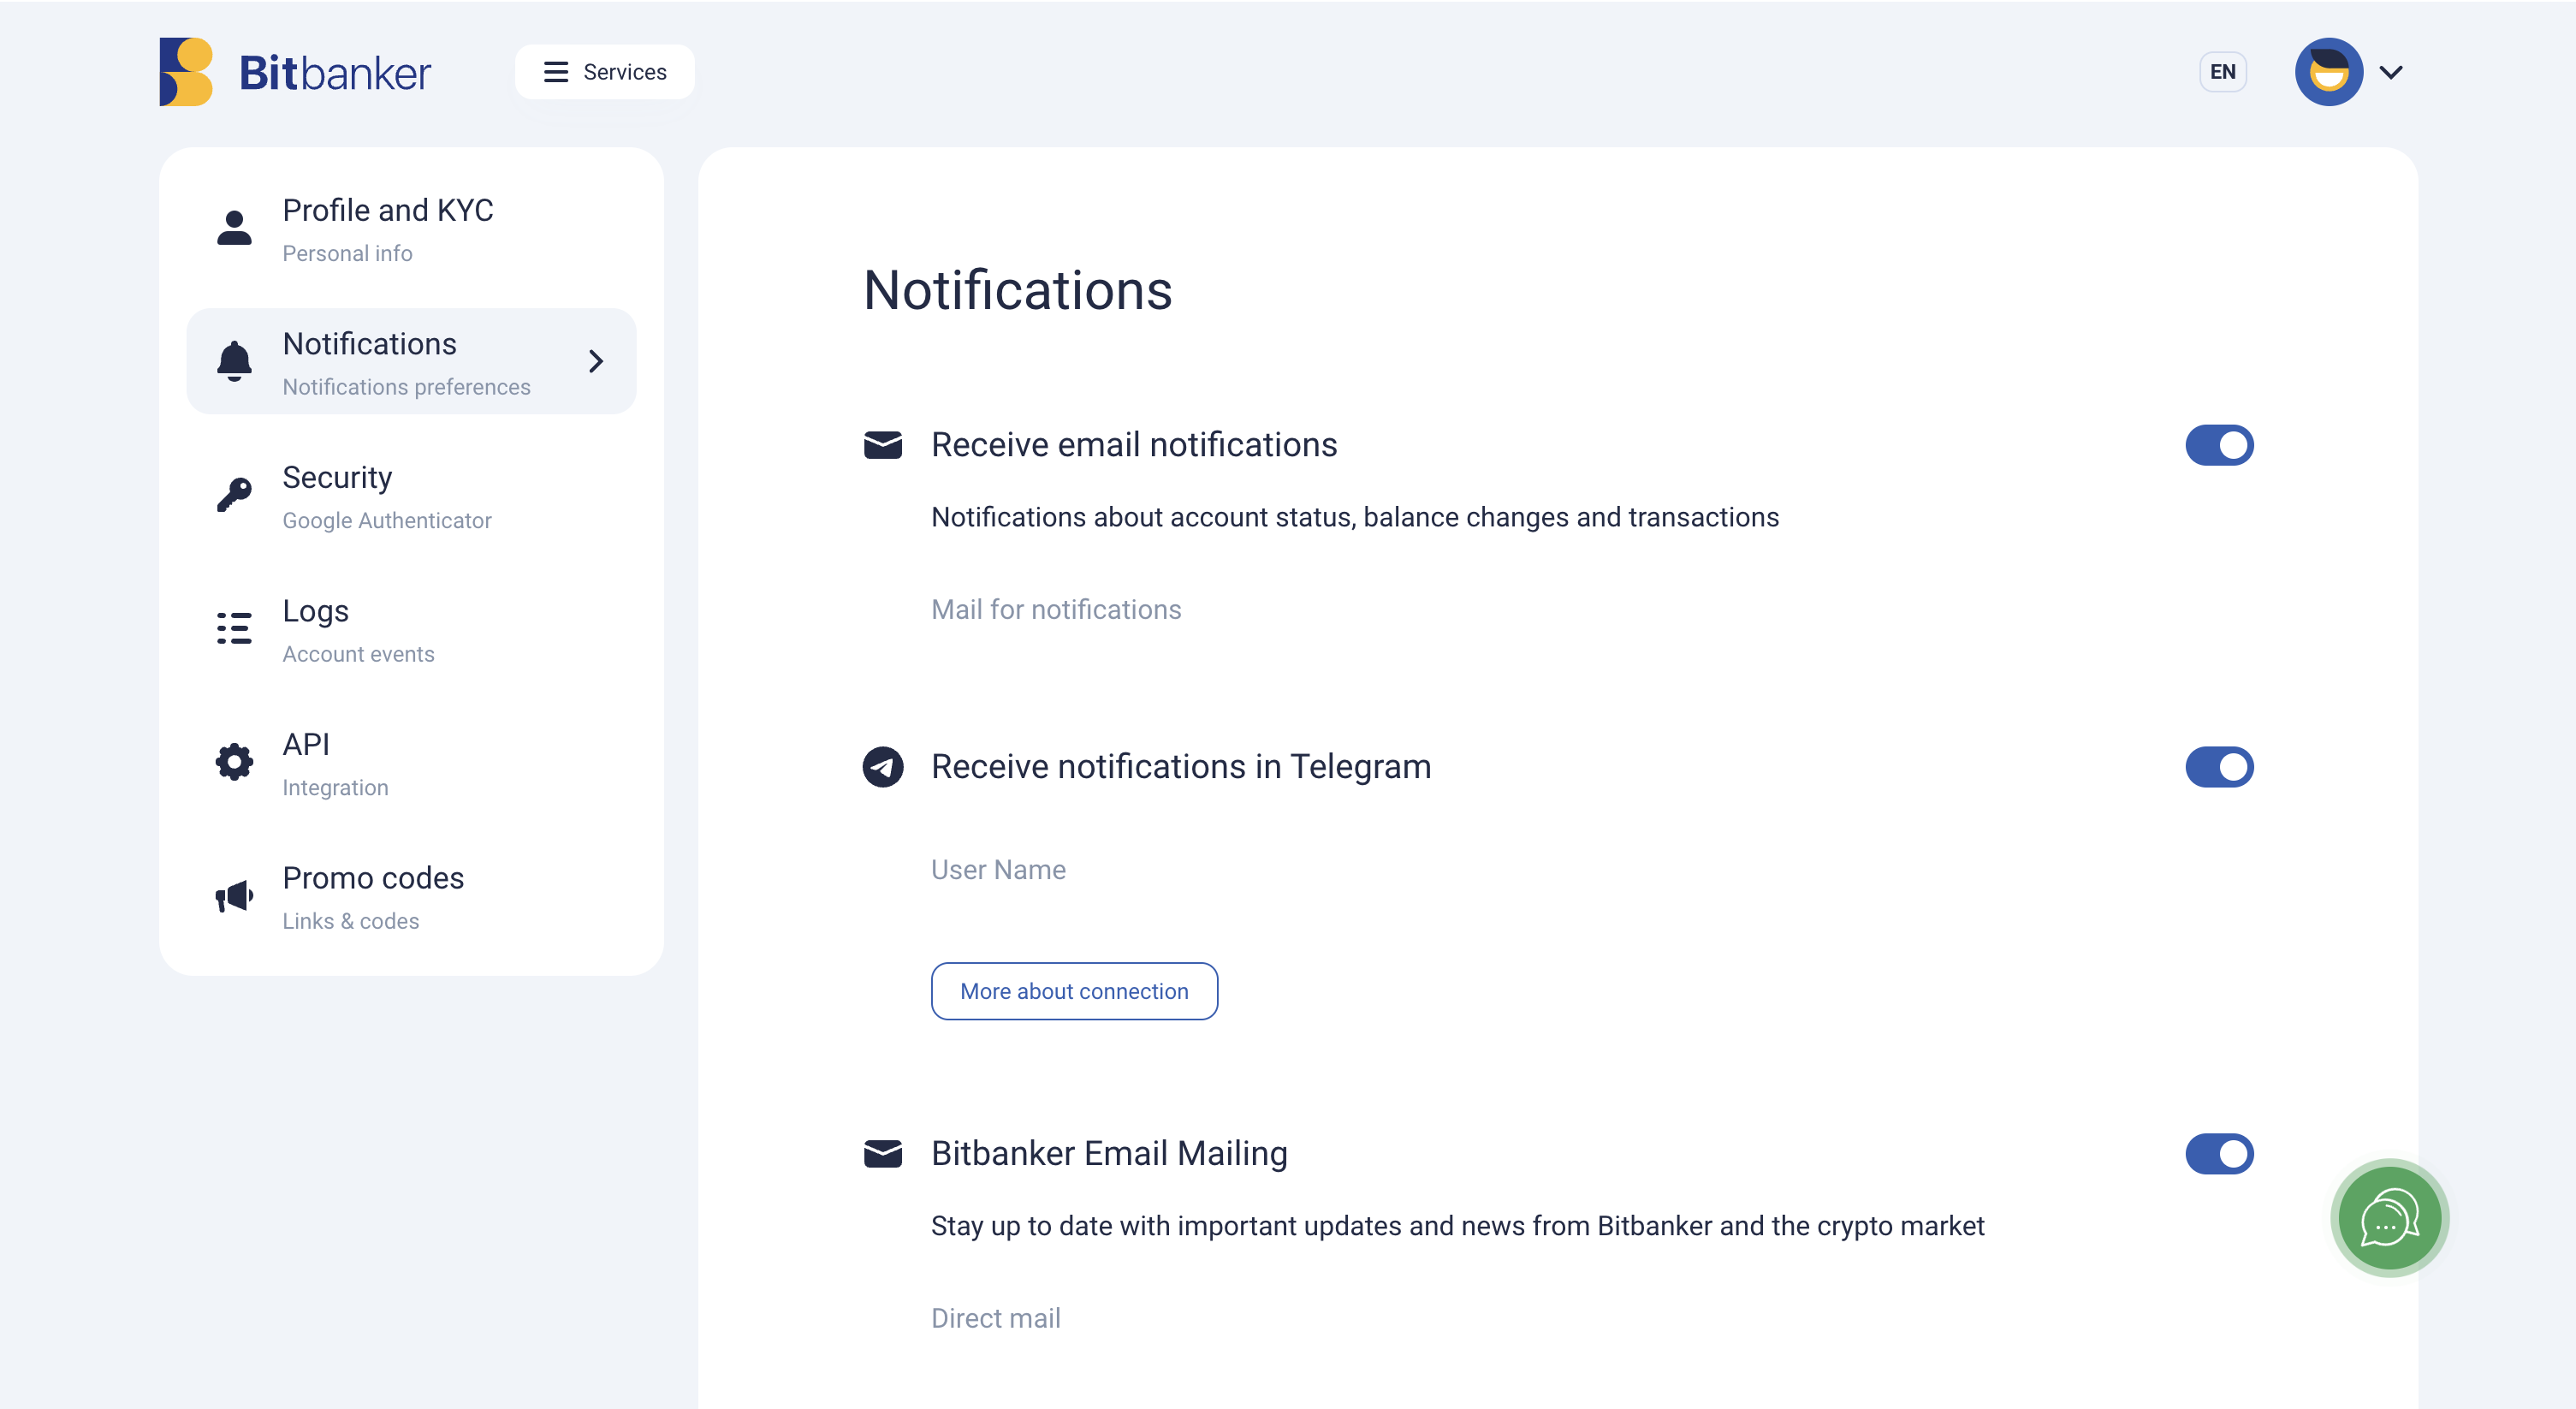
Task: Click the Notifications chevron arrow
Action: 596,361
